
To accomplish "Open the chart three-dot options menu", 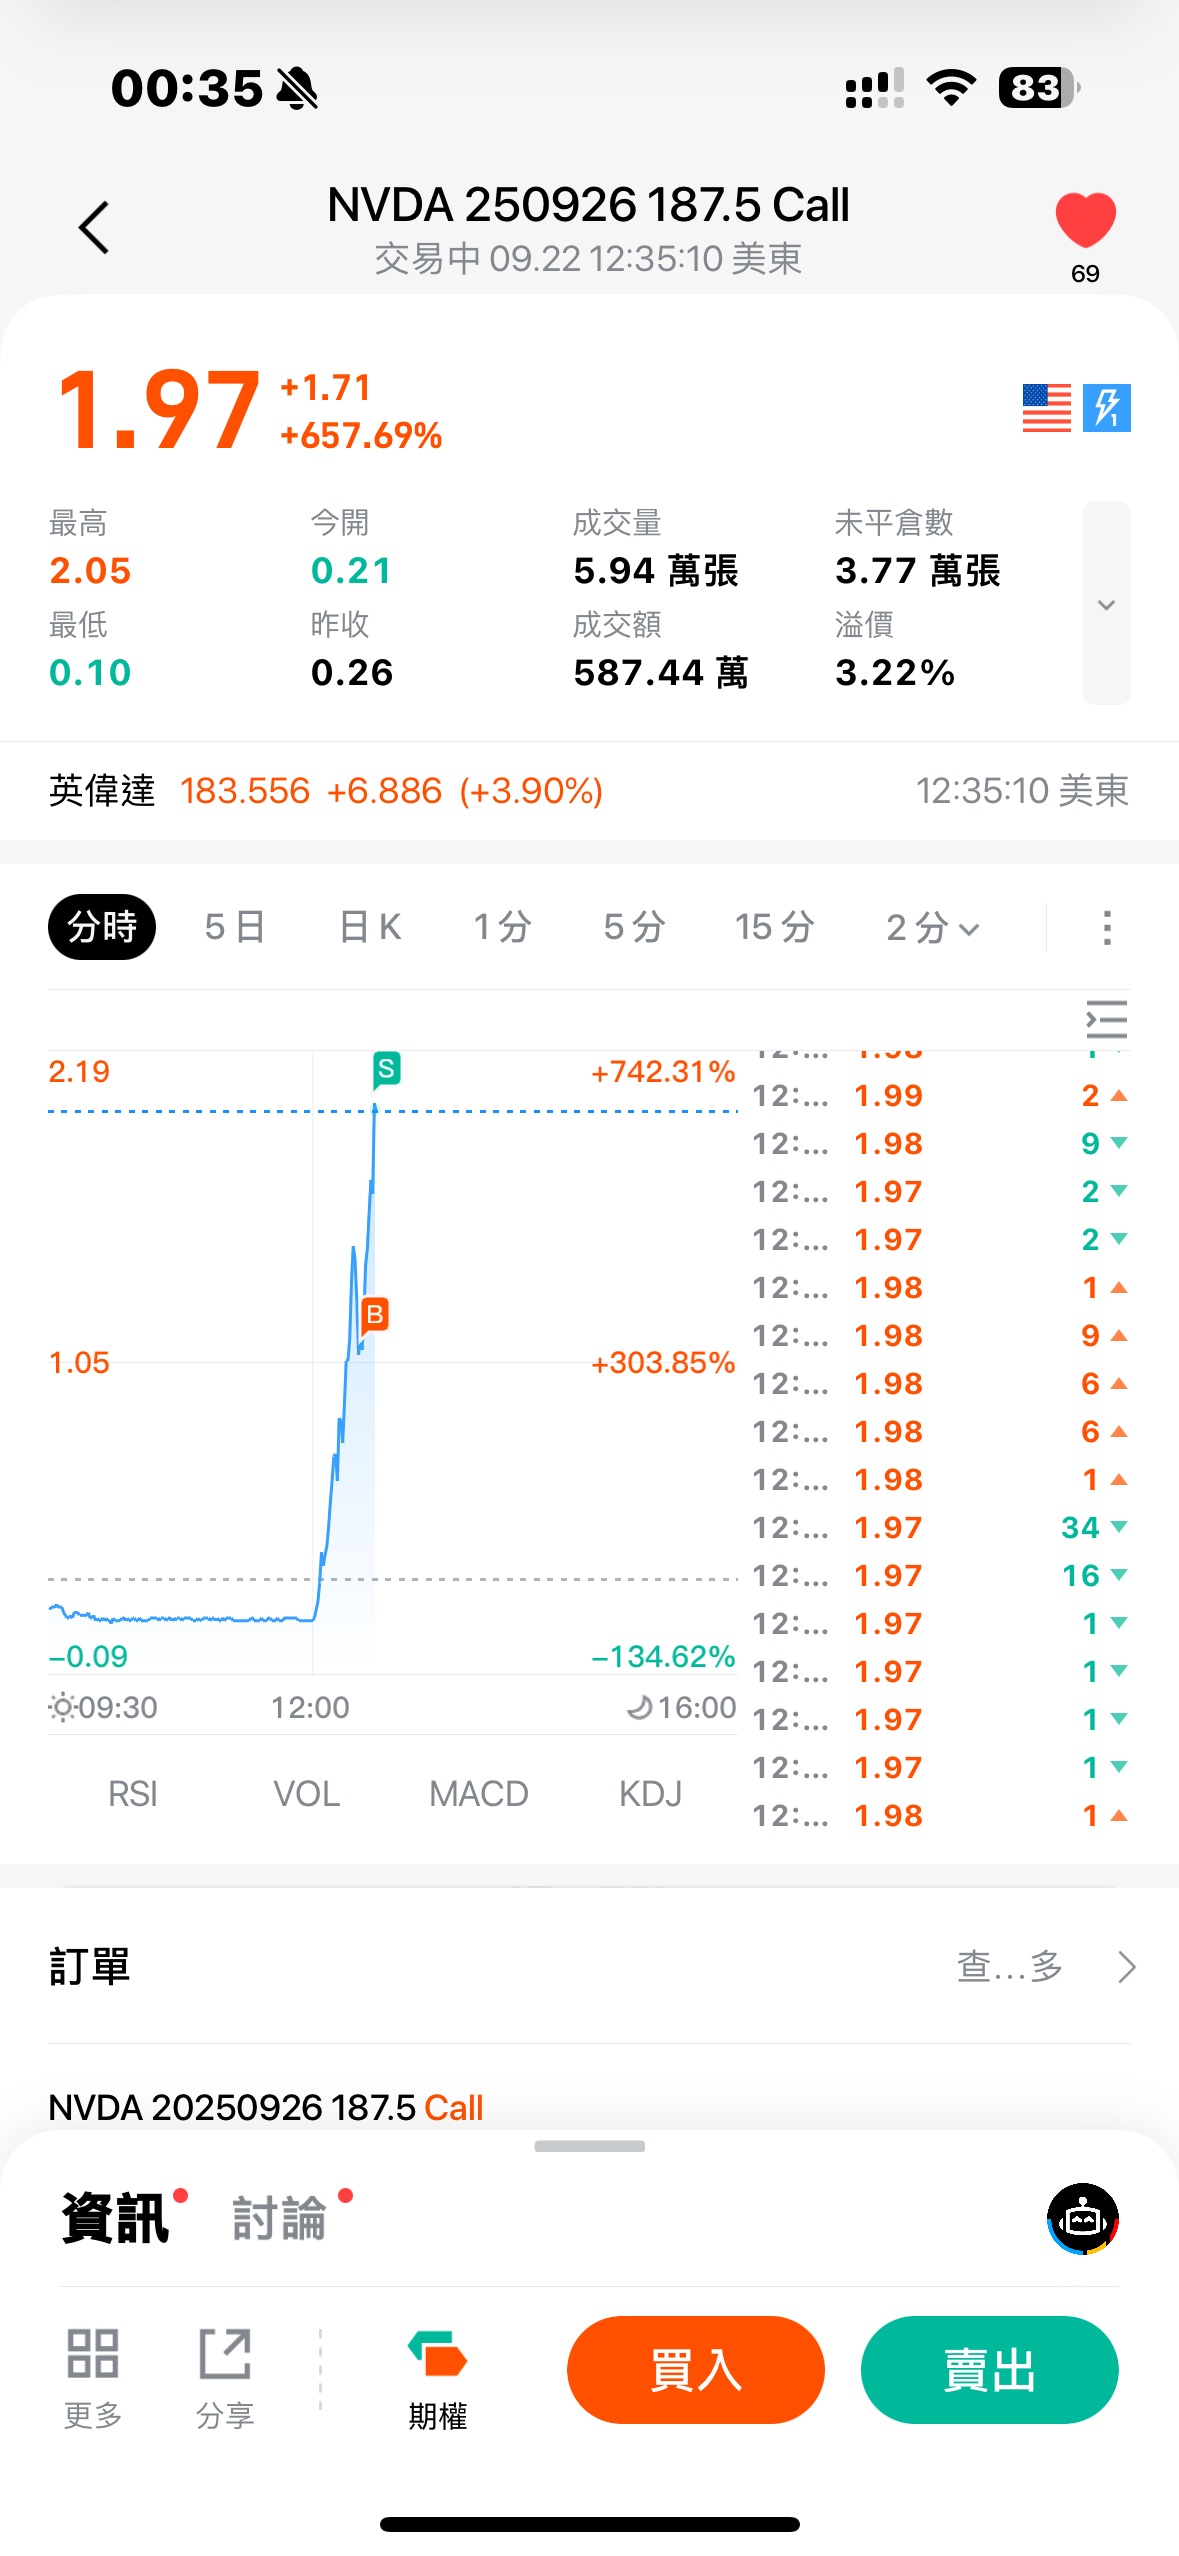I will pos(1106,927).
